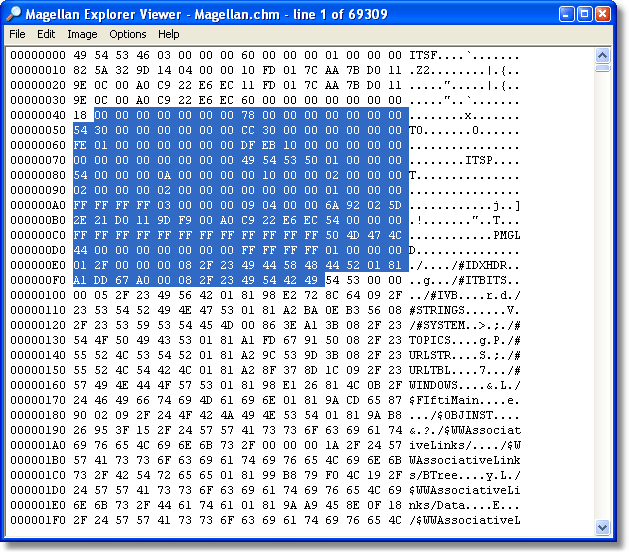Click the scroll up arrow
629x554 pixels.
(x=602, y=55)
